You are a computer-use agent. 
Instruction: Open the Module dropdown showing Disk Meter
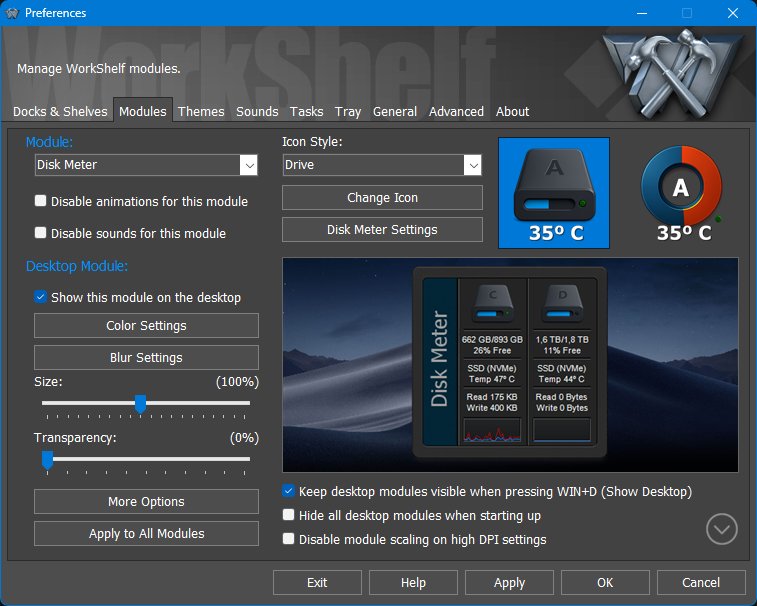pyautogui.click(x=146, y=165)
